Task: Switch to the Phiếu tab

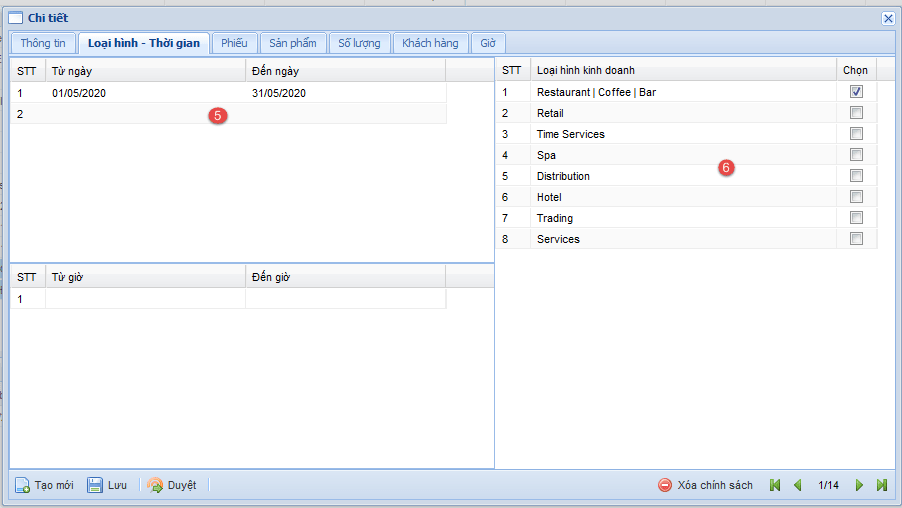Action: pos(234,43)
